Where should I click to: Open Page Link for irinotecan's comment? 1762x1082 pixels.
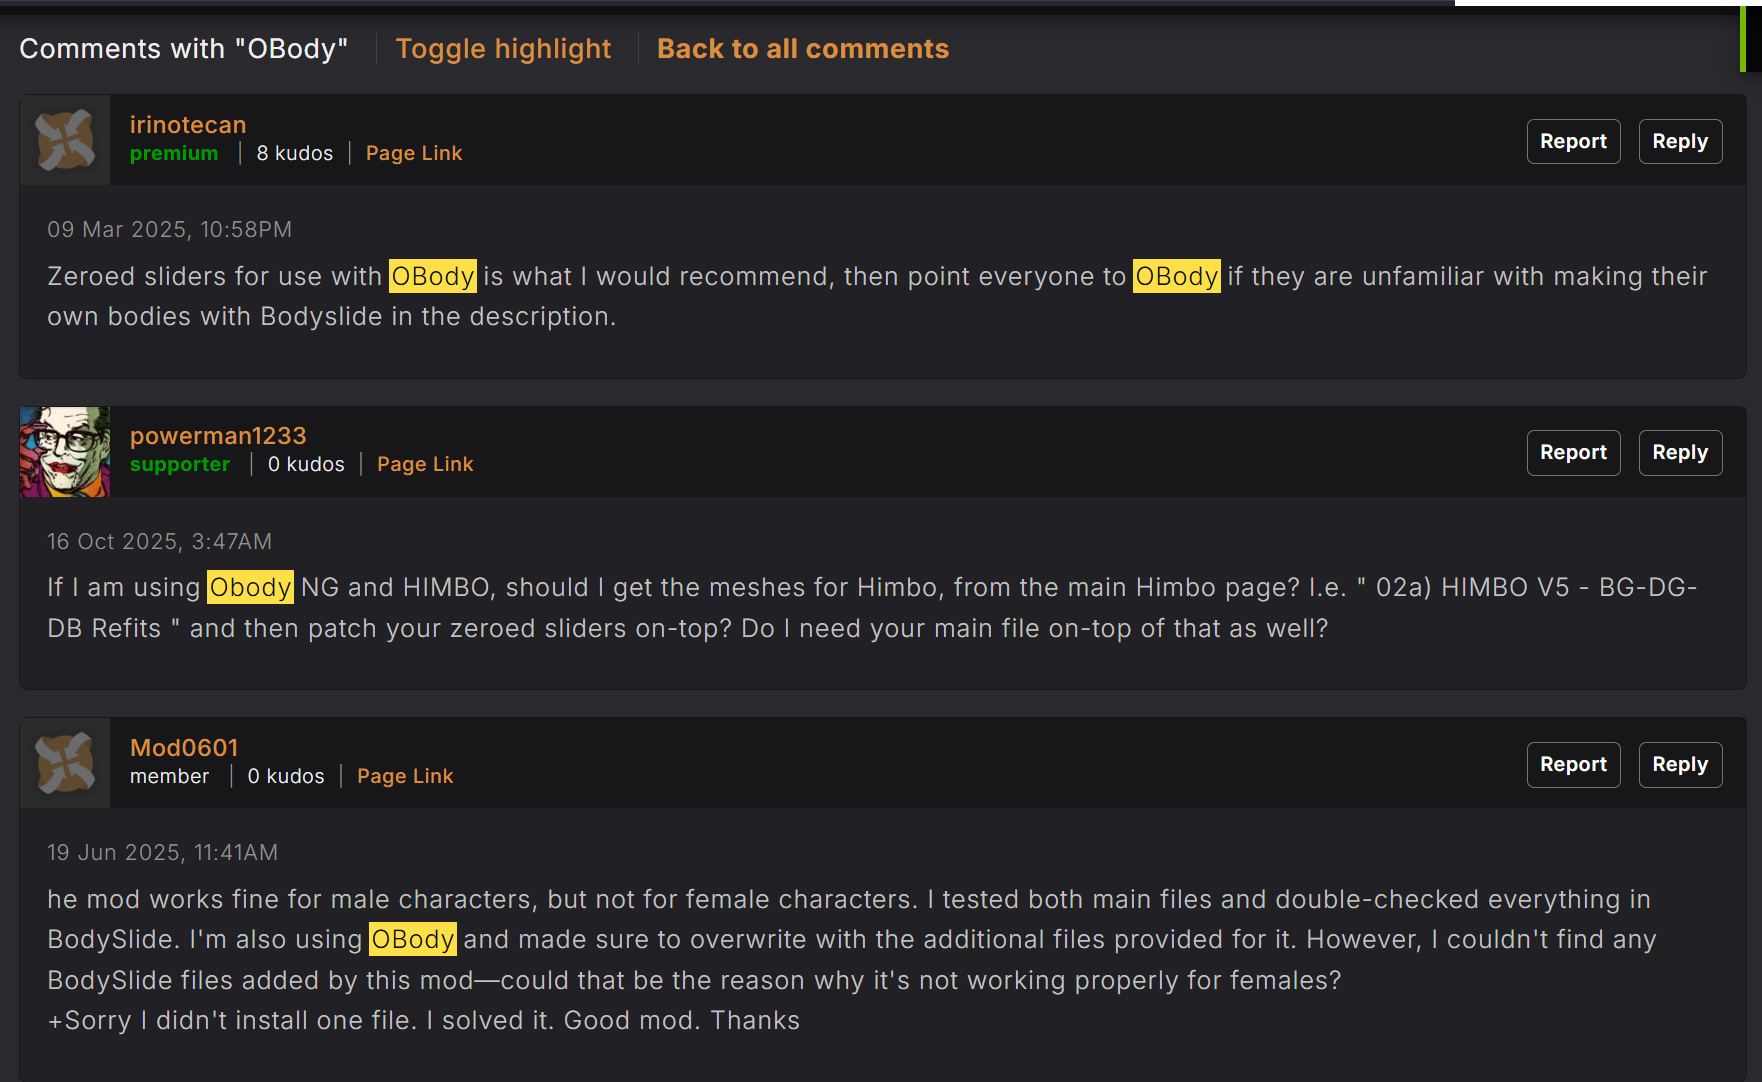click(x=414, y=153)
